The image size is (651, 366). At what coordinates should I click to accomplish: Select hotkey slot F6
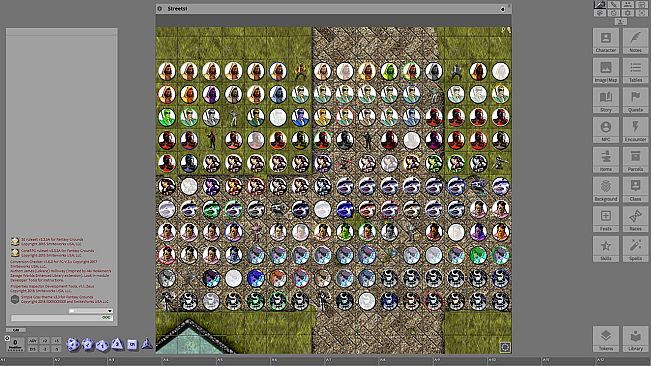pos(298,361)
